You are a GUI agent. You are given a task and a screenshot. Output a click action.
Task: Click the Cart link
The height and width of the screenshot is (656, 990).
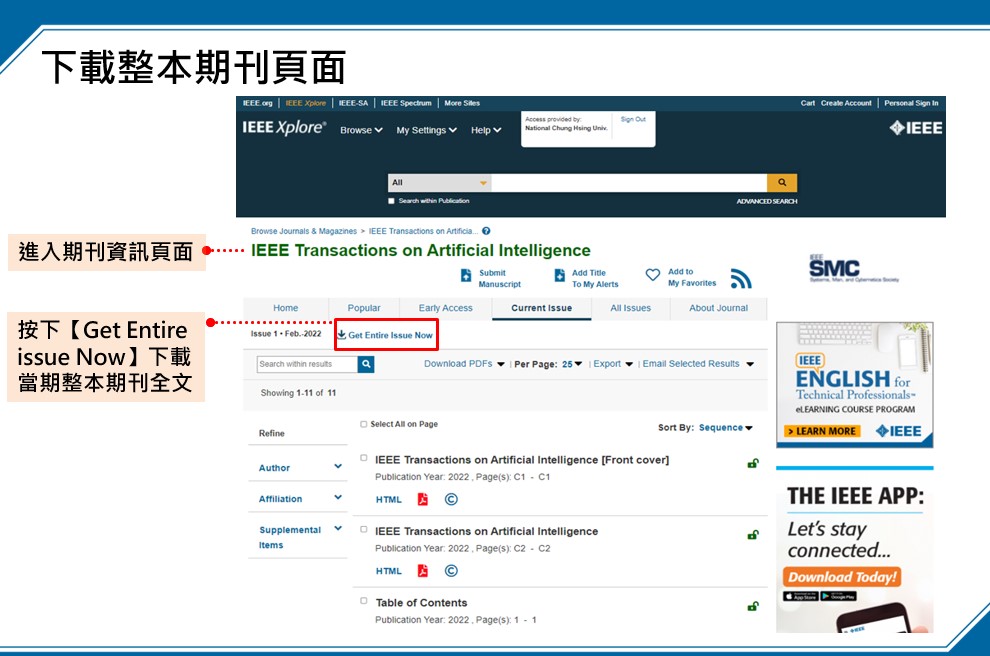tap(808, 103)
